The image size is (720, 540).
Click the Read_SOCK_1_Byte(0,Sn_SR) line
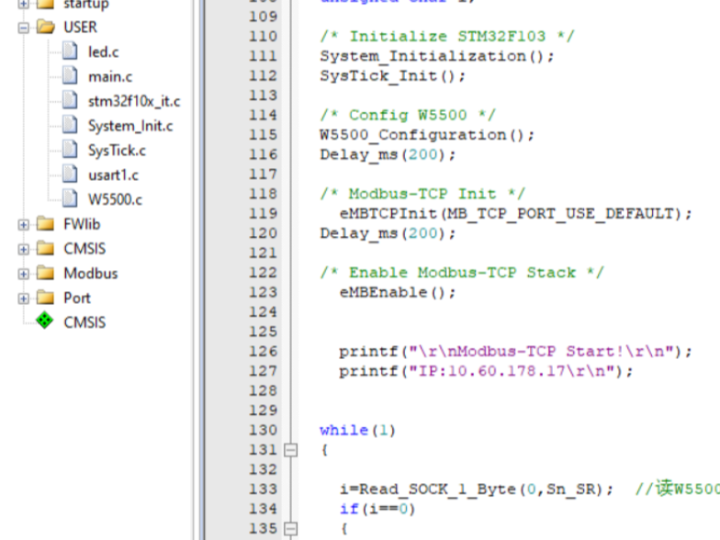[x=477, y=489]
